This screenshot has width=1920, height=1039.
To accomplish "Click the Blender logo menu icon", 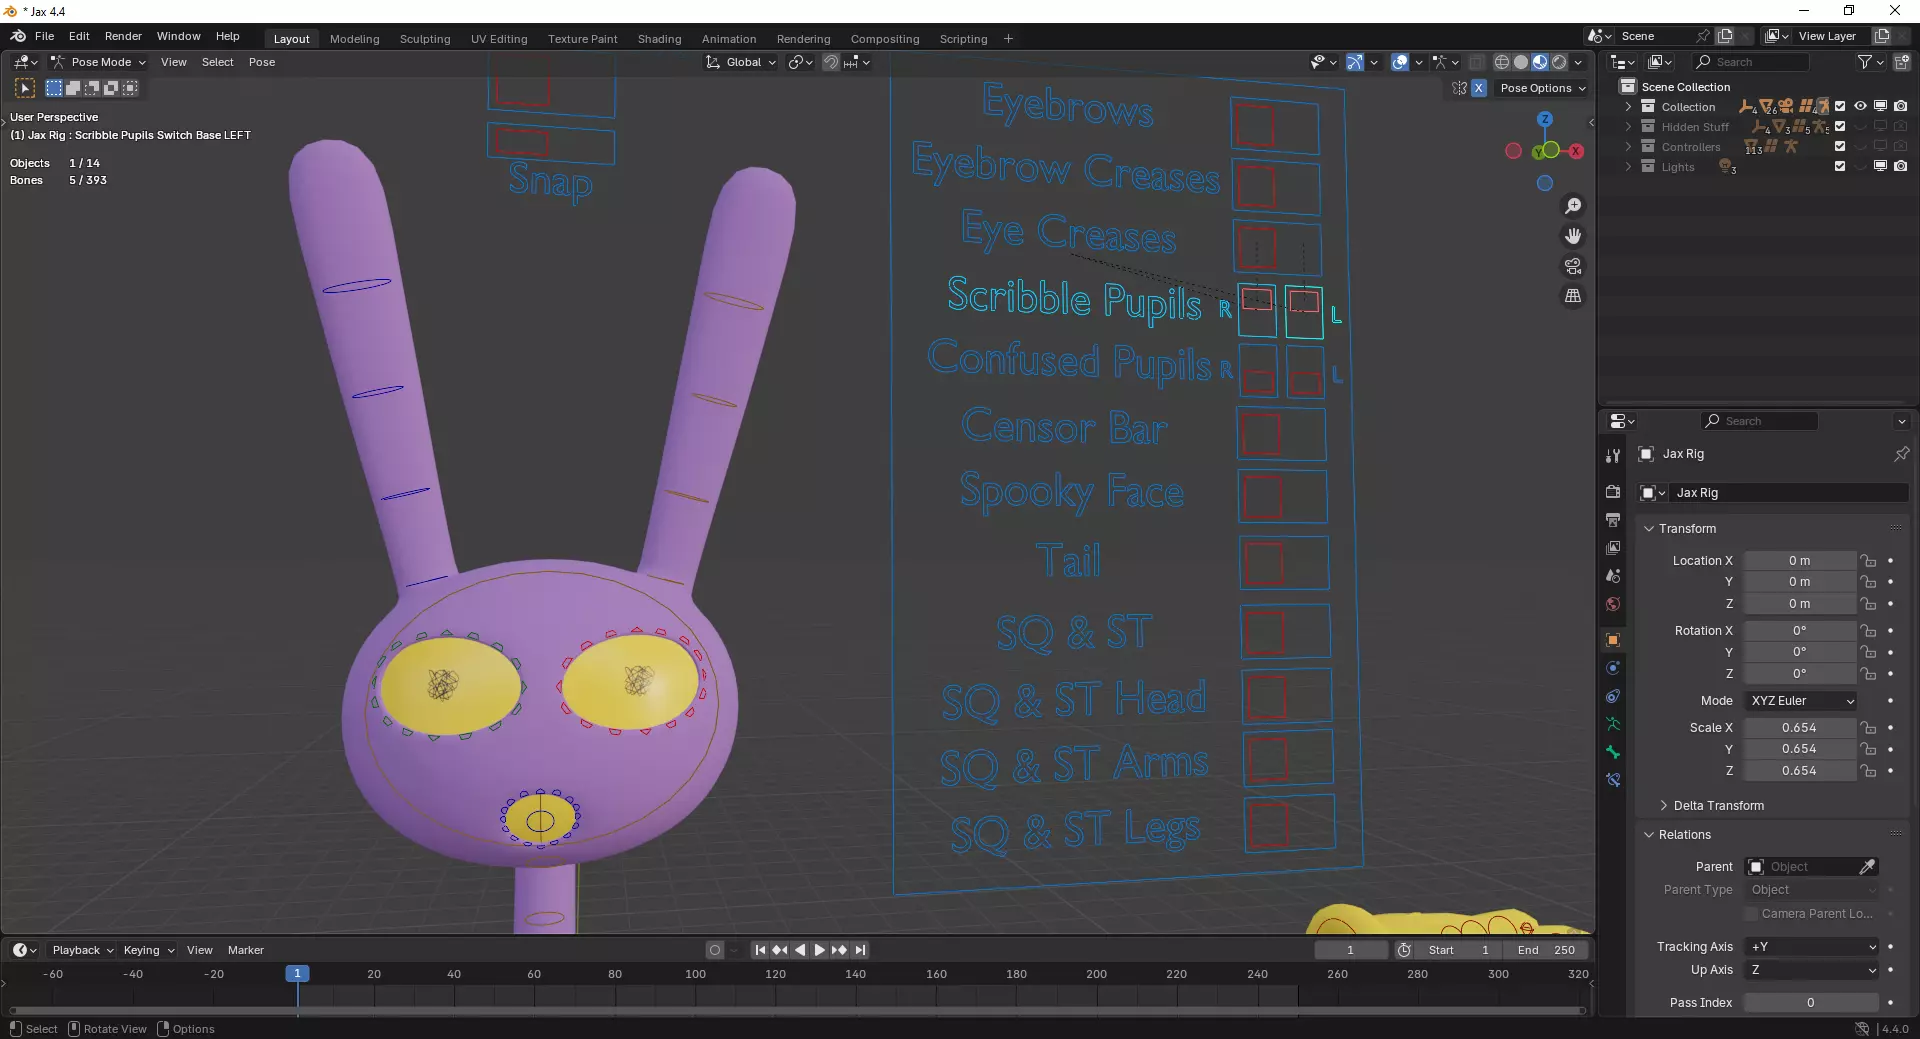I will point(18,36).
